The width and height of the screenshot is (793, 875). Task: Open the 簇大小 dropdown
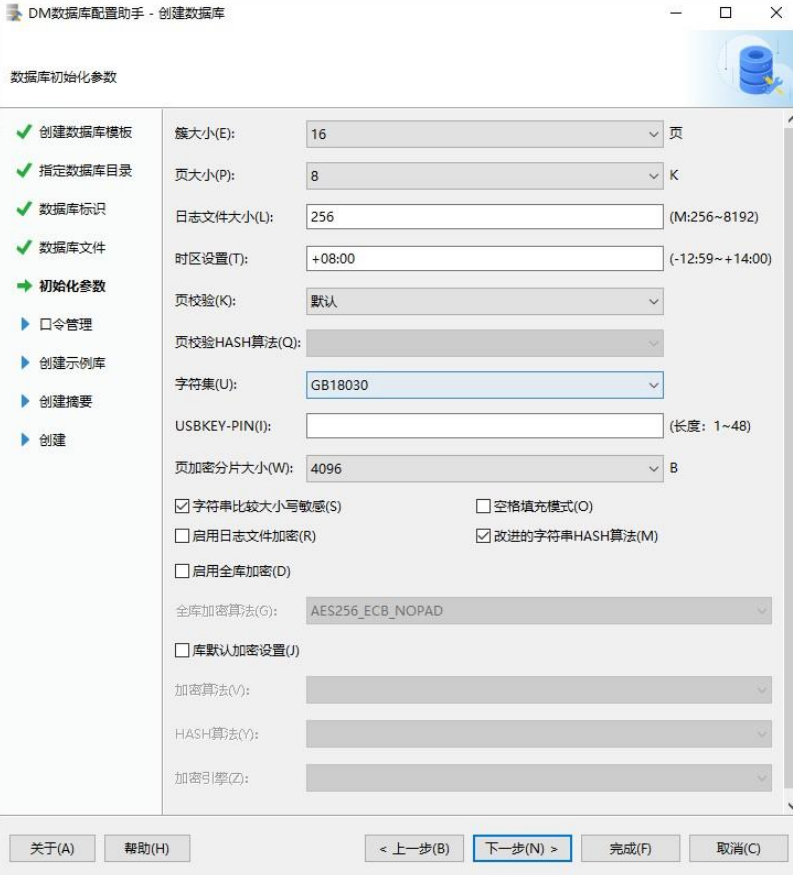tap(484, 134)
